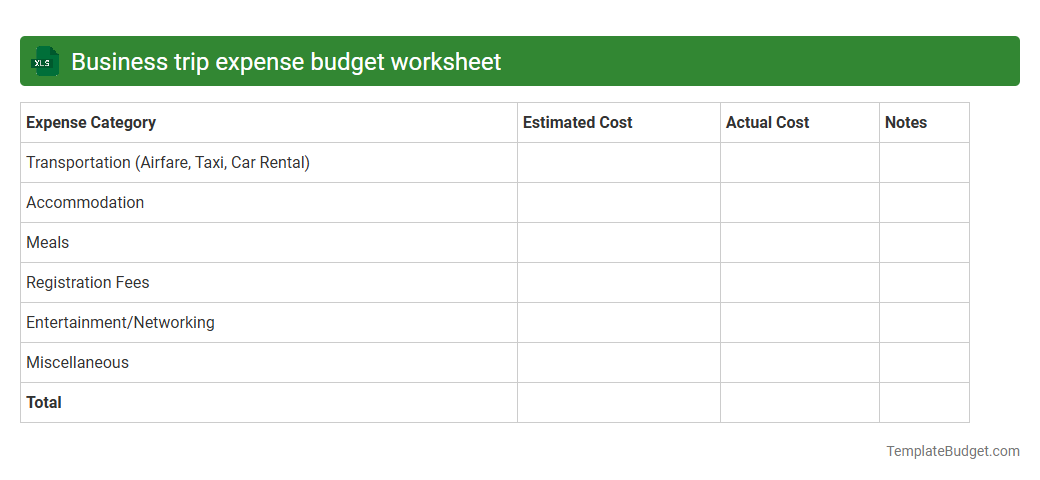Image resolution: width=1040 pixels, height=480 pixels.
Task: Click Actual Cost cell for Meals
Action: [x=800, y=243]
